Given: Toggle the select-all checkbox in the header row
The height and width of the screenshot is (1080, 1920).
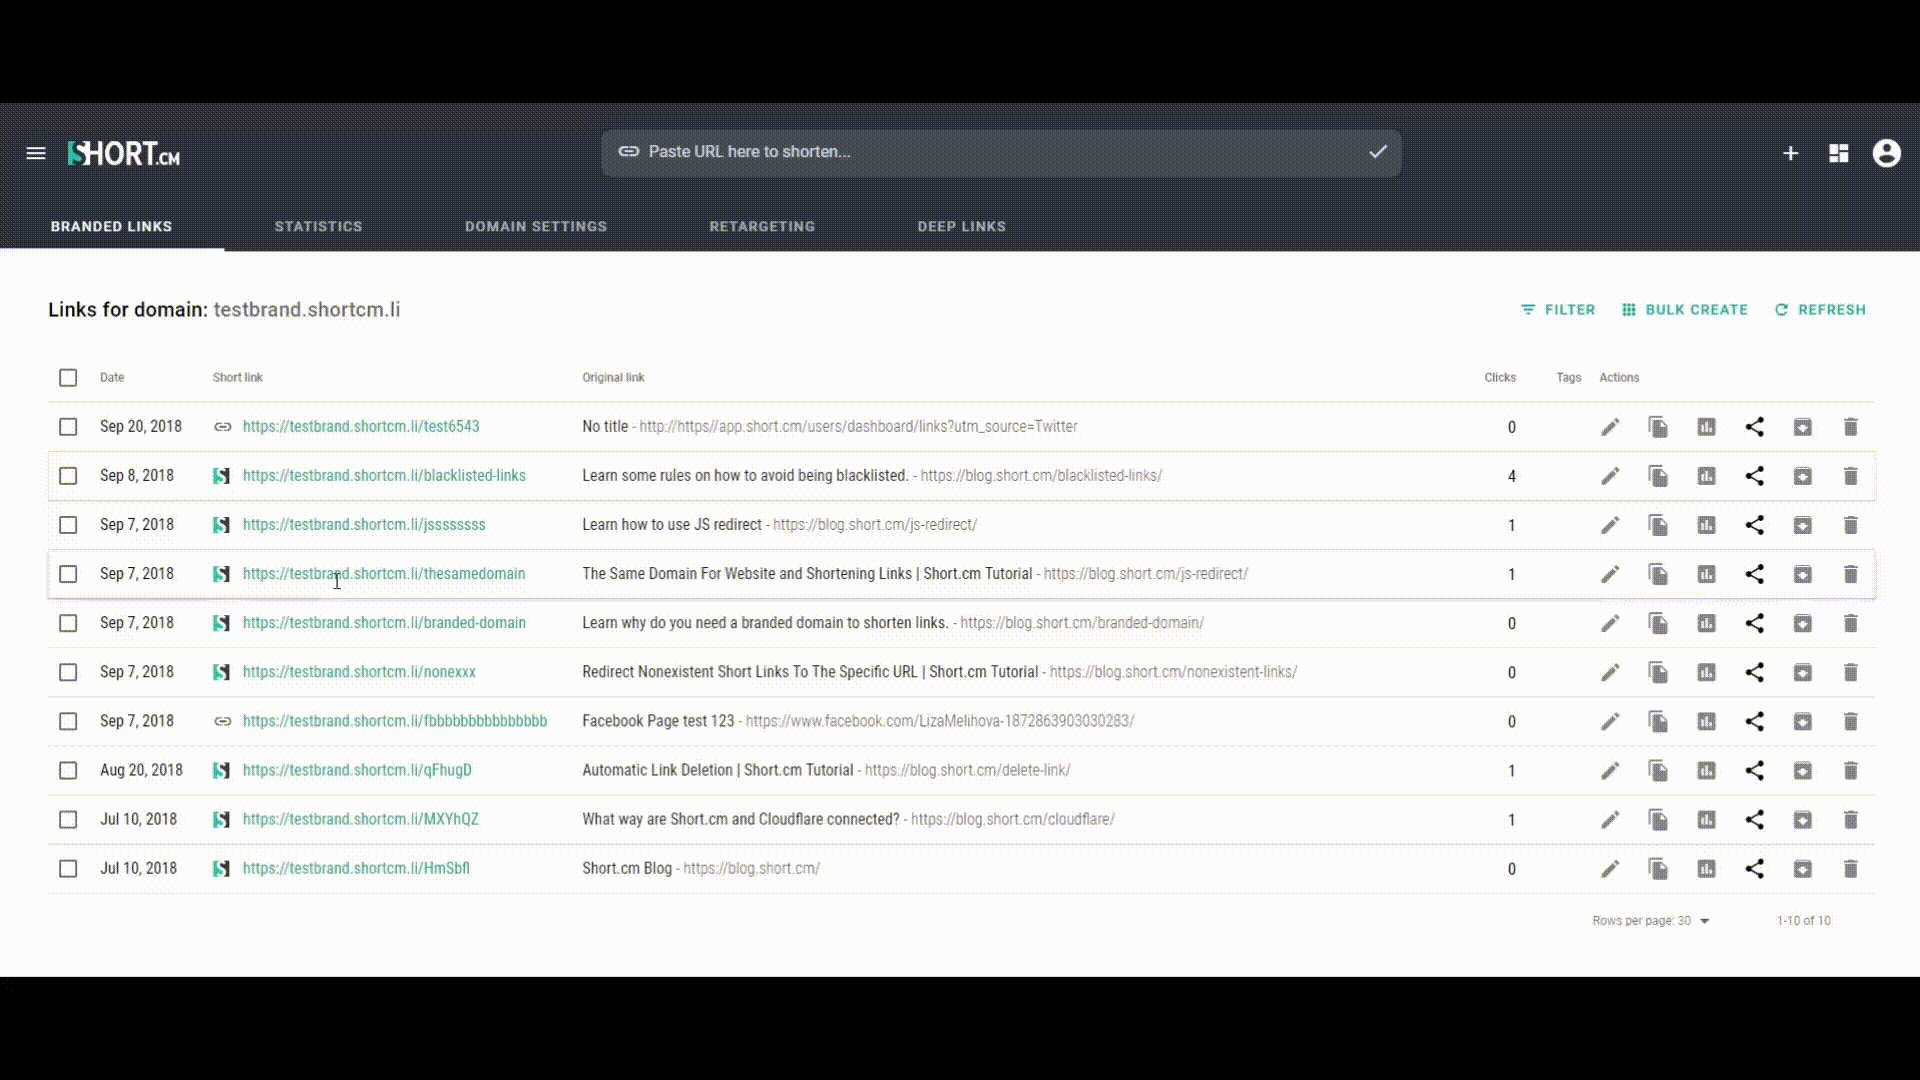Looking at the screenshot, I should (x=68, y=378).
